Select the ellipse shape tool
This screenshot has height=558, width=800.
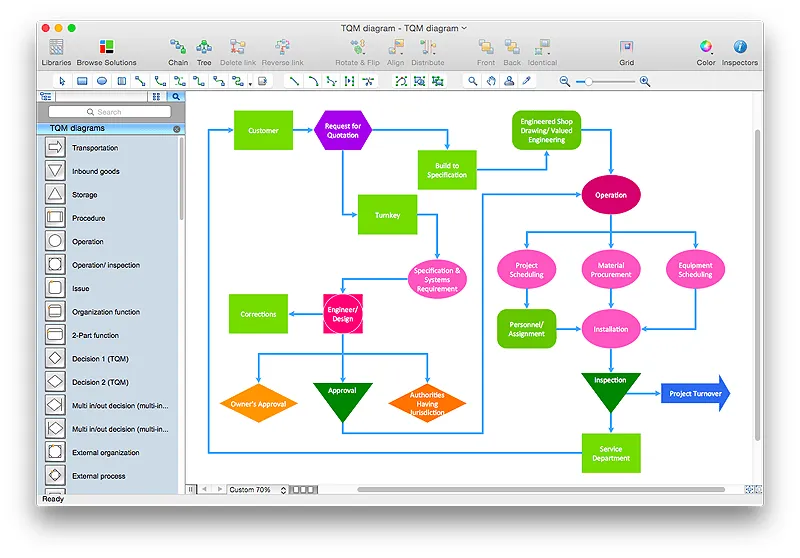pyautogui.click(x=102, y=81)
